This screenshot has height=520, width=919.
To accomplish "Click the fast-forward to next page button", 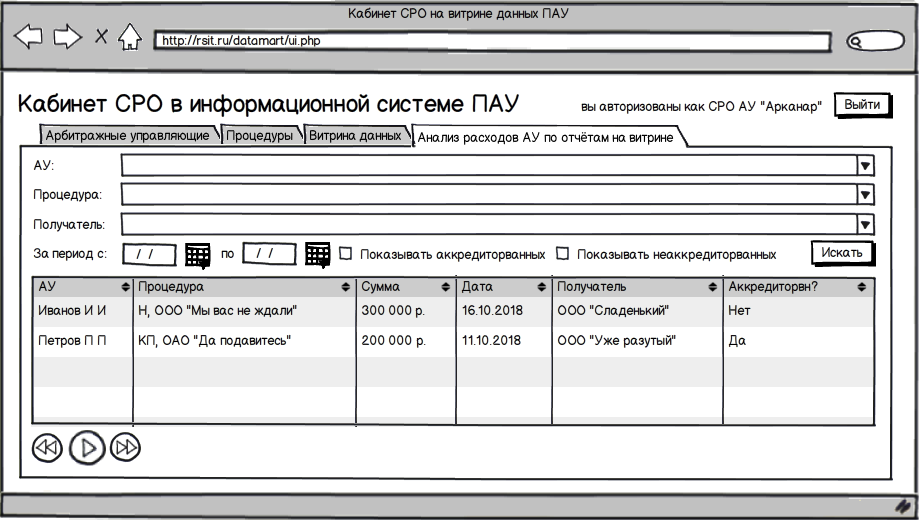I will point(125,447).
